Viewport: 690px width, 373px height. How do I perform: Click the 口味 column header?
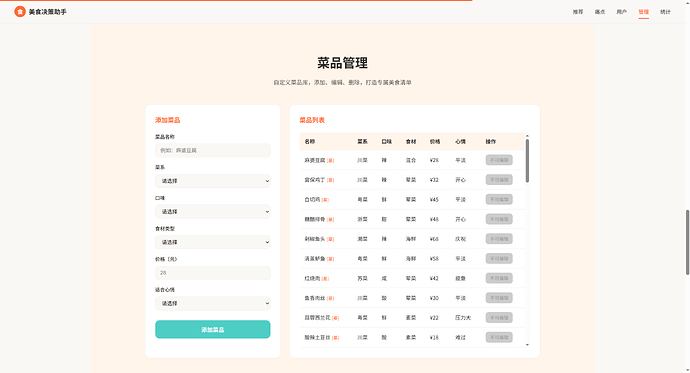coord(386,142)
